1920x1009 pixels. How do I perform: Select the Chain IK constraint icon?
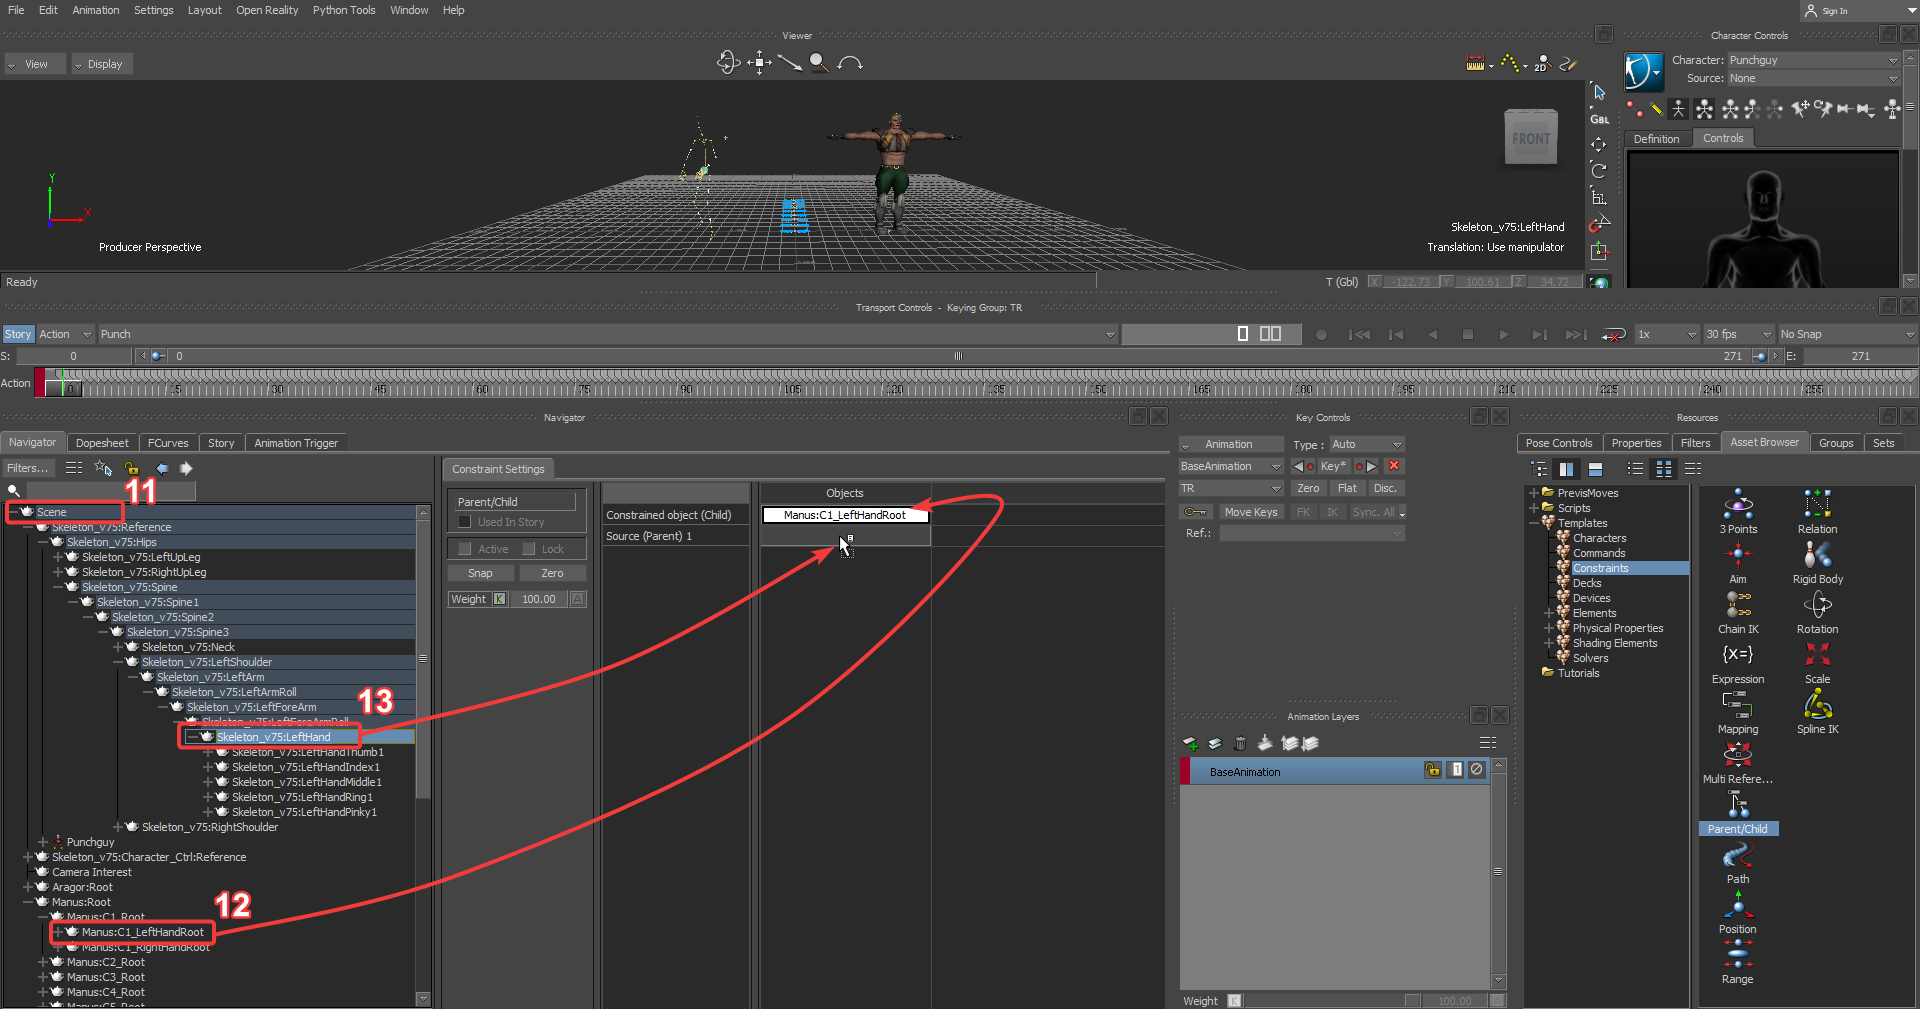point(1738,605)
